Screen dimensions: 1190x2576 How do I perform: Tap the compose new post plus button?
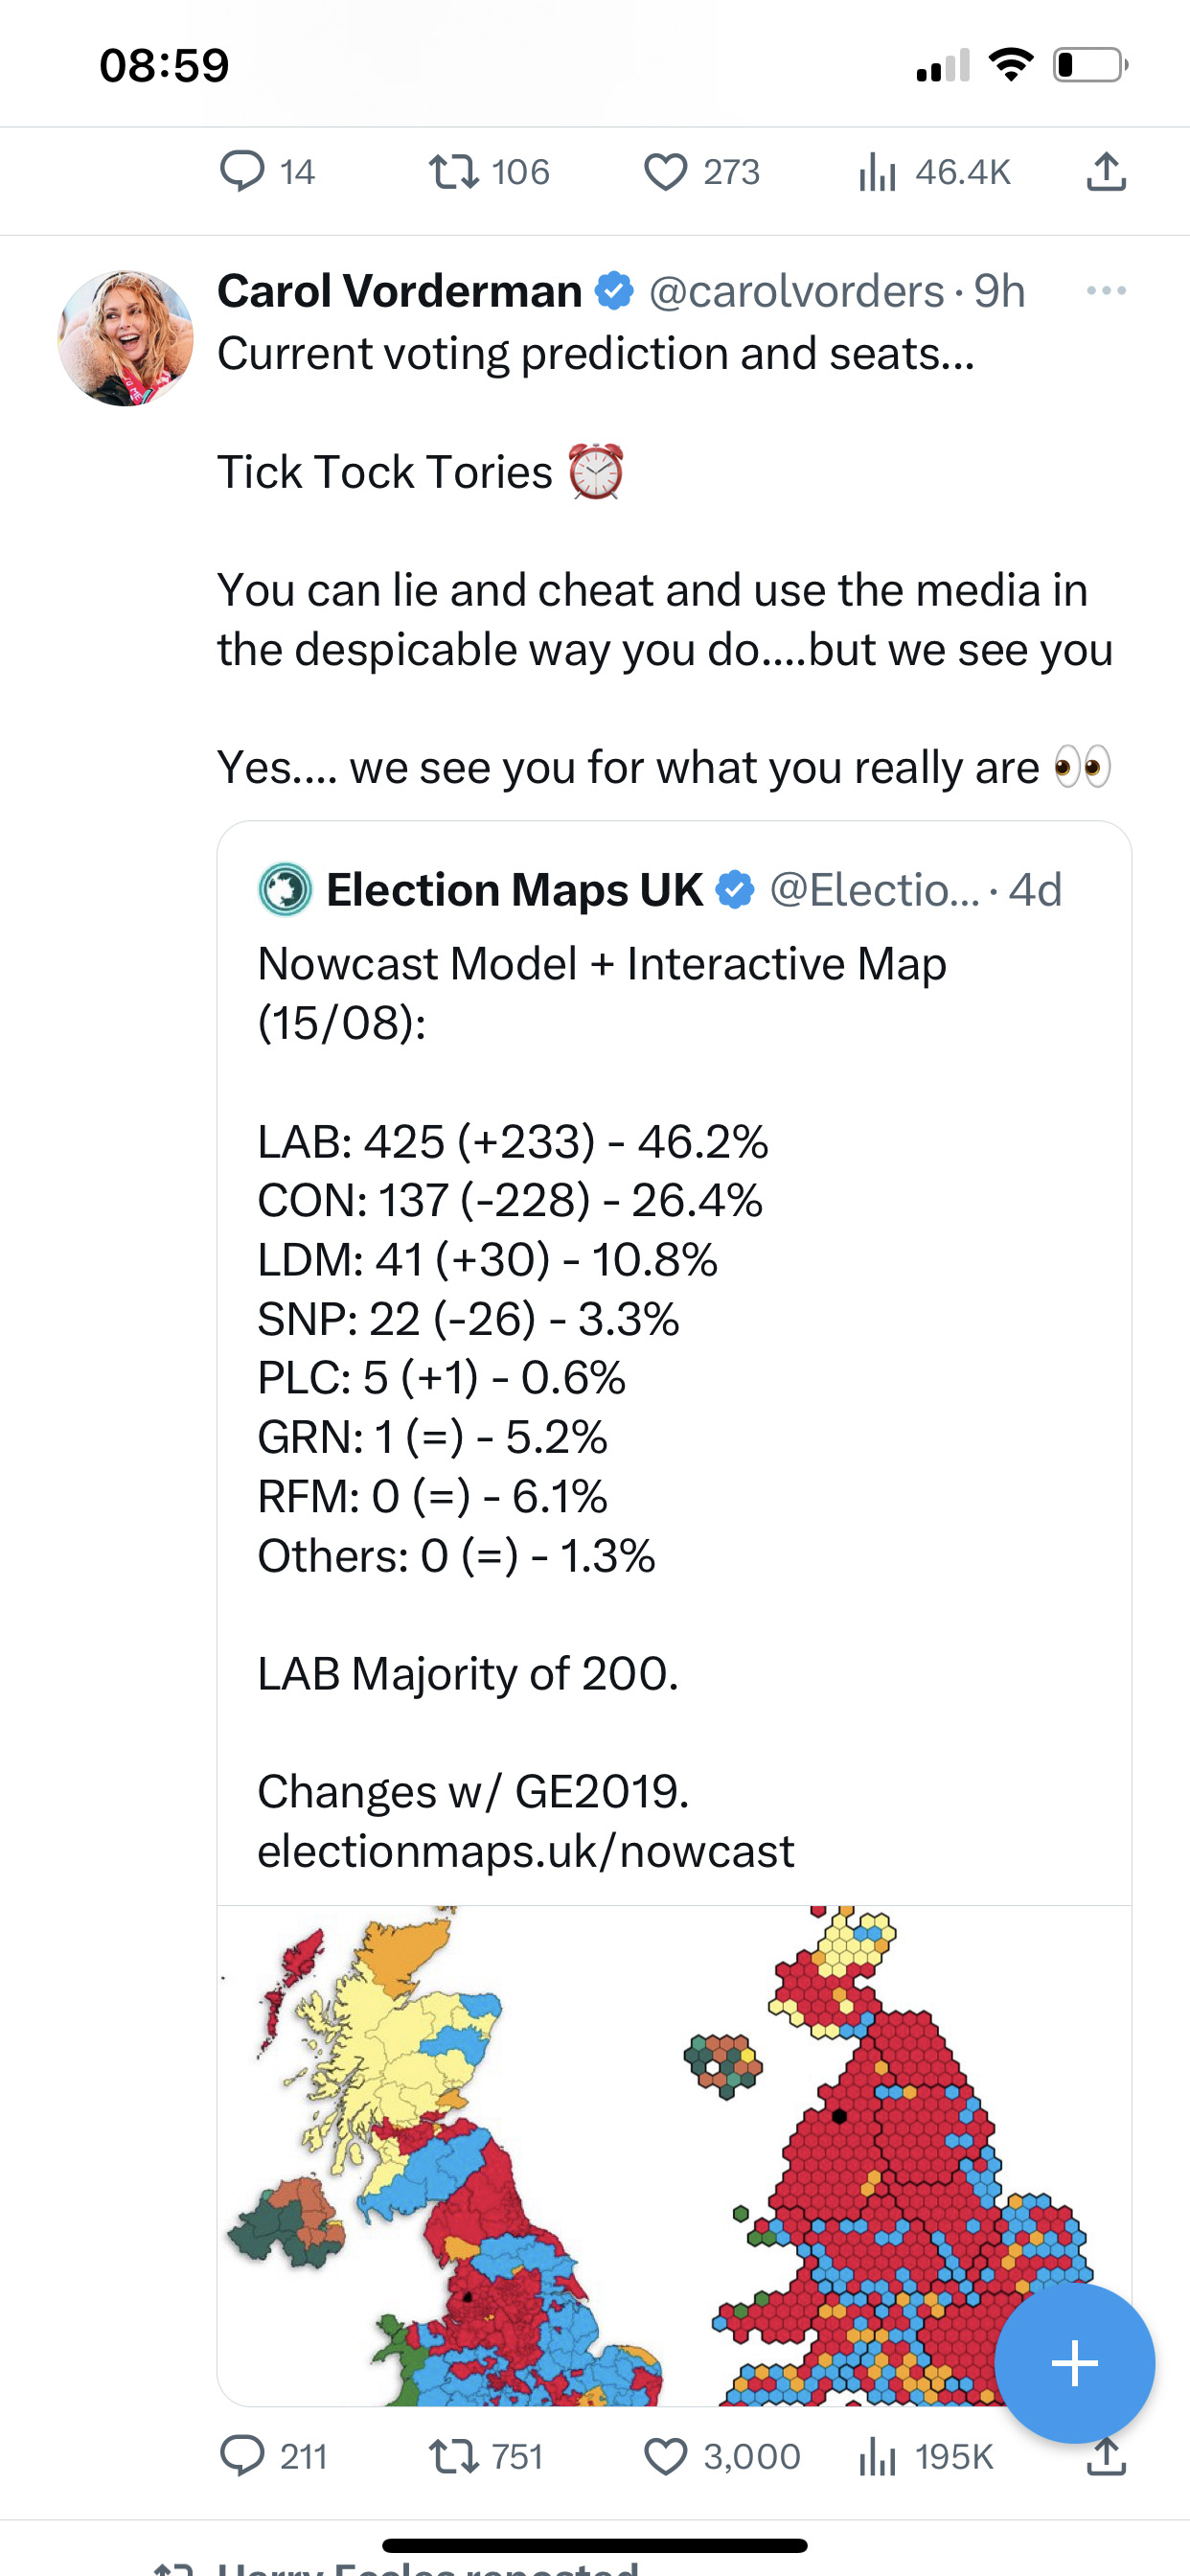(x=1075, y=2364)
